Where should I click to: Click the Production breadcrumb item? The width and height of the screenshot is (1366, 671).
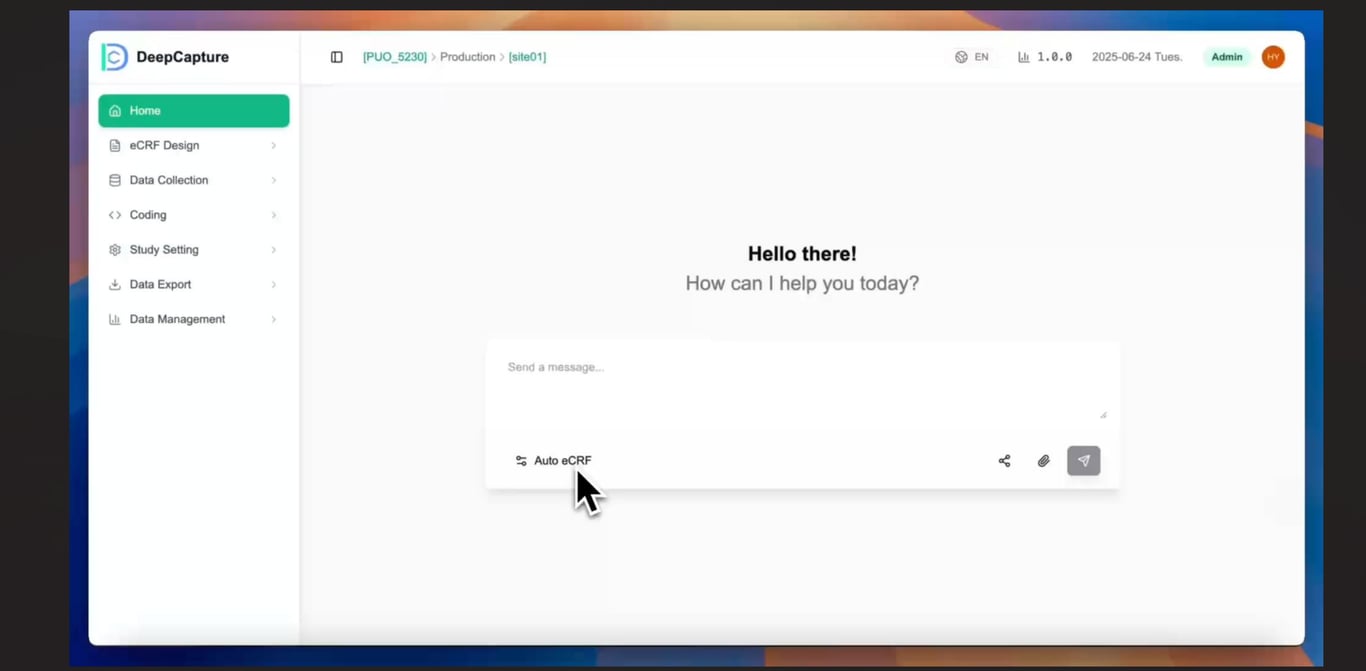click(x=467, y=57)
